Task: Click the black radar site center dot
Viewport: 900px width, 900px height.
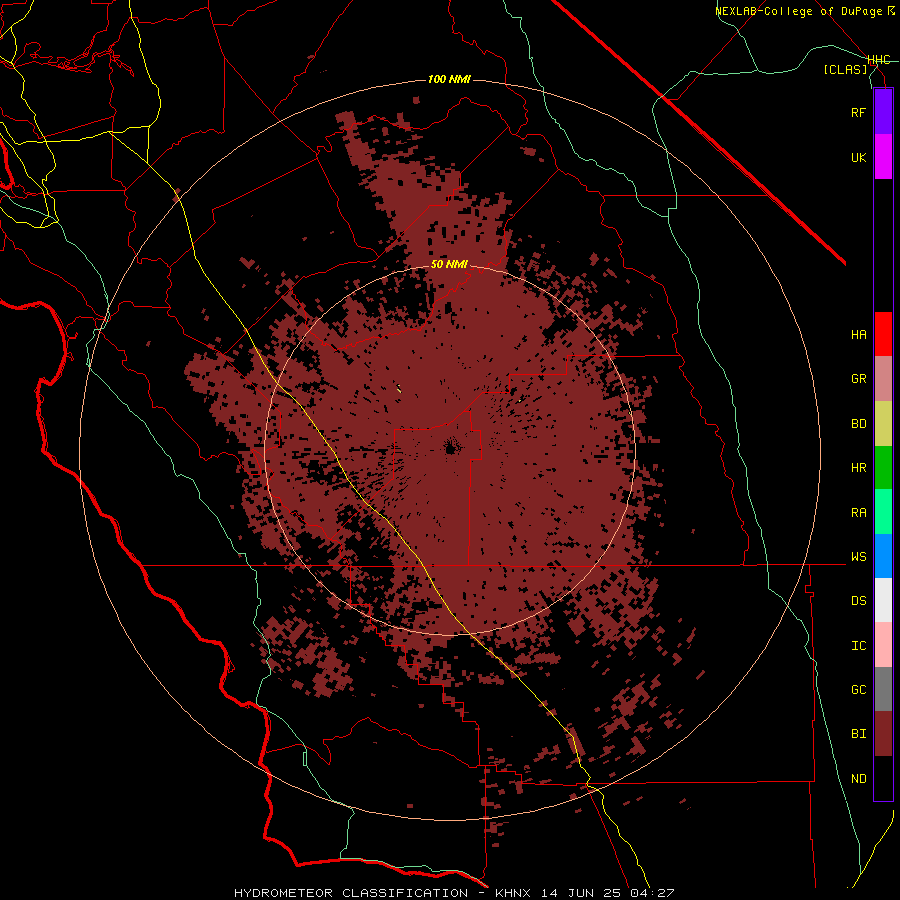Action: point(450,448)
